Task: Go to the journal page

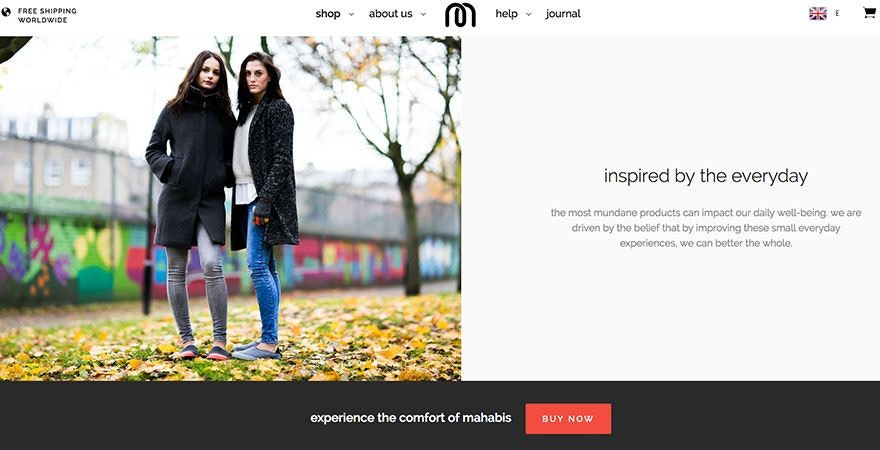Action: pos(563,13)
